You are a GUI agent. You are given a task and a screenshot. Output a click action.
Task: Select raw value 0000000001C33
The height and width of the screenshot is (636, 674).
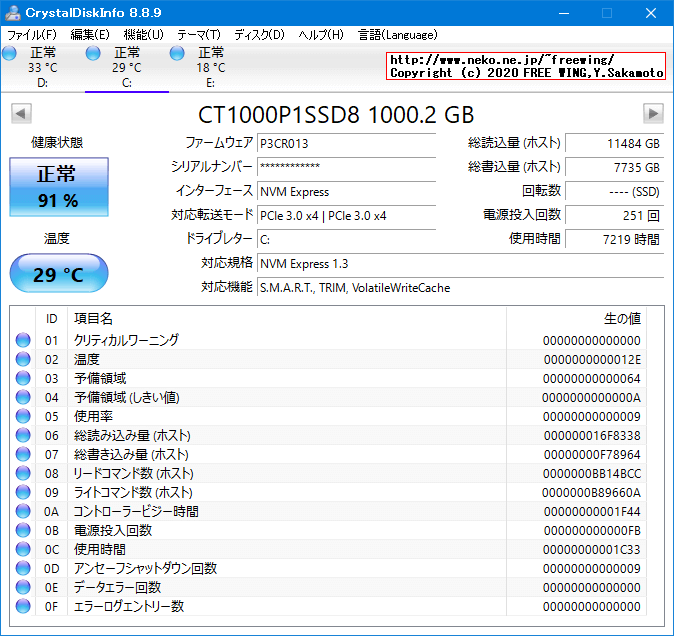coord(592,550)
